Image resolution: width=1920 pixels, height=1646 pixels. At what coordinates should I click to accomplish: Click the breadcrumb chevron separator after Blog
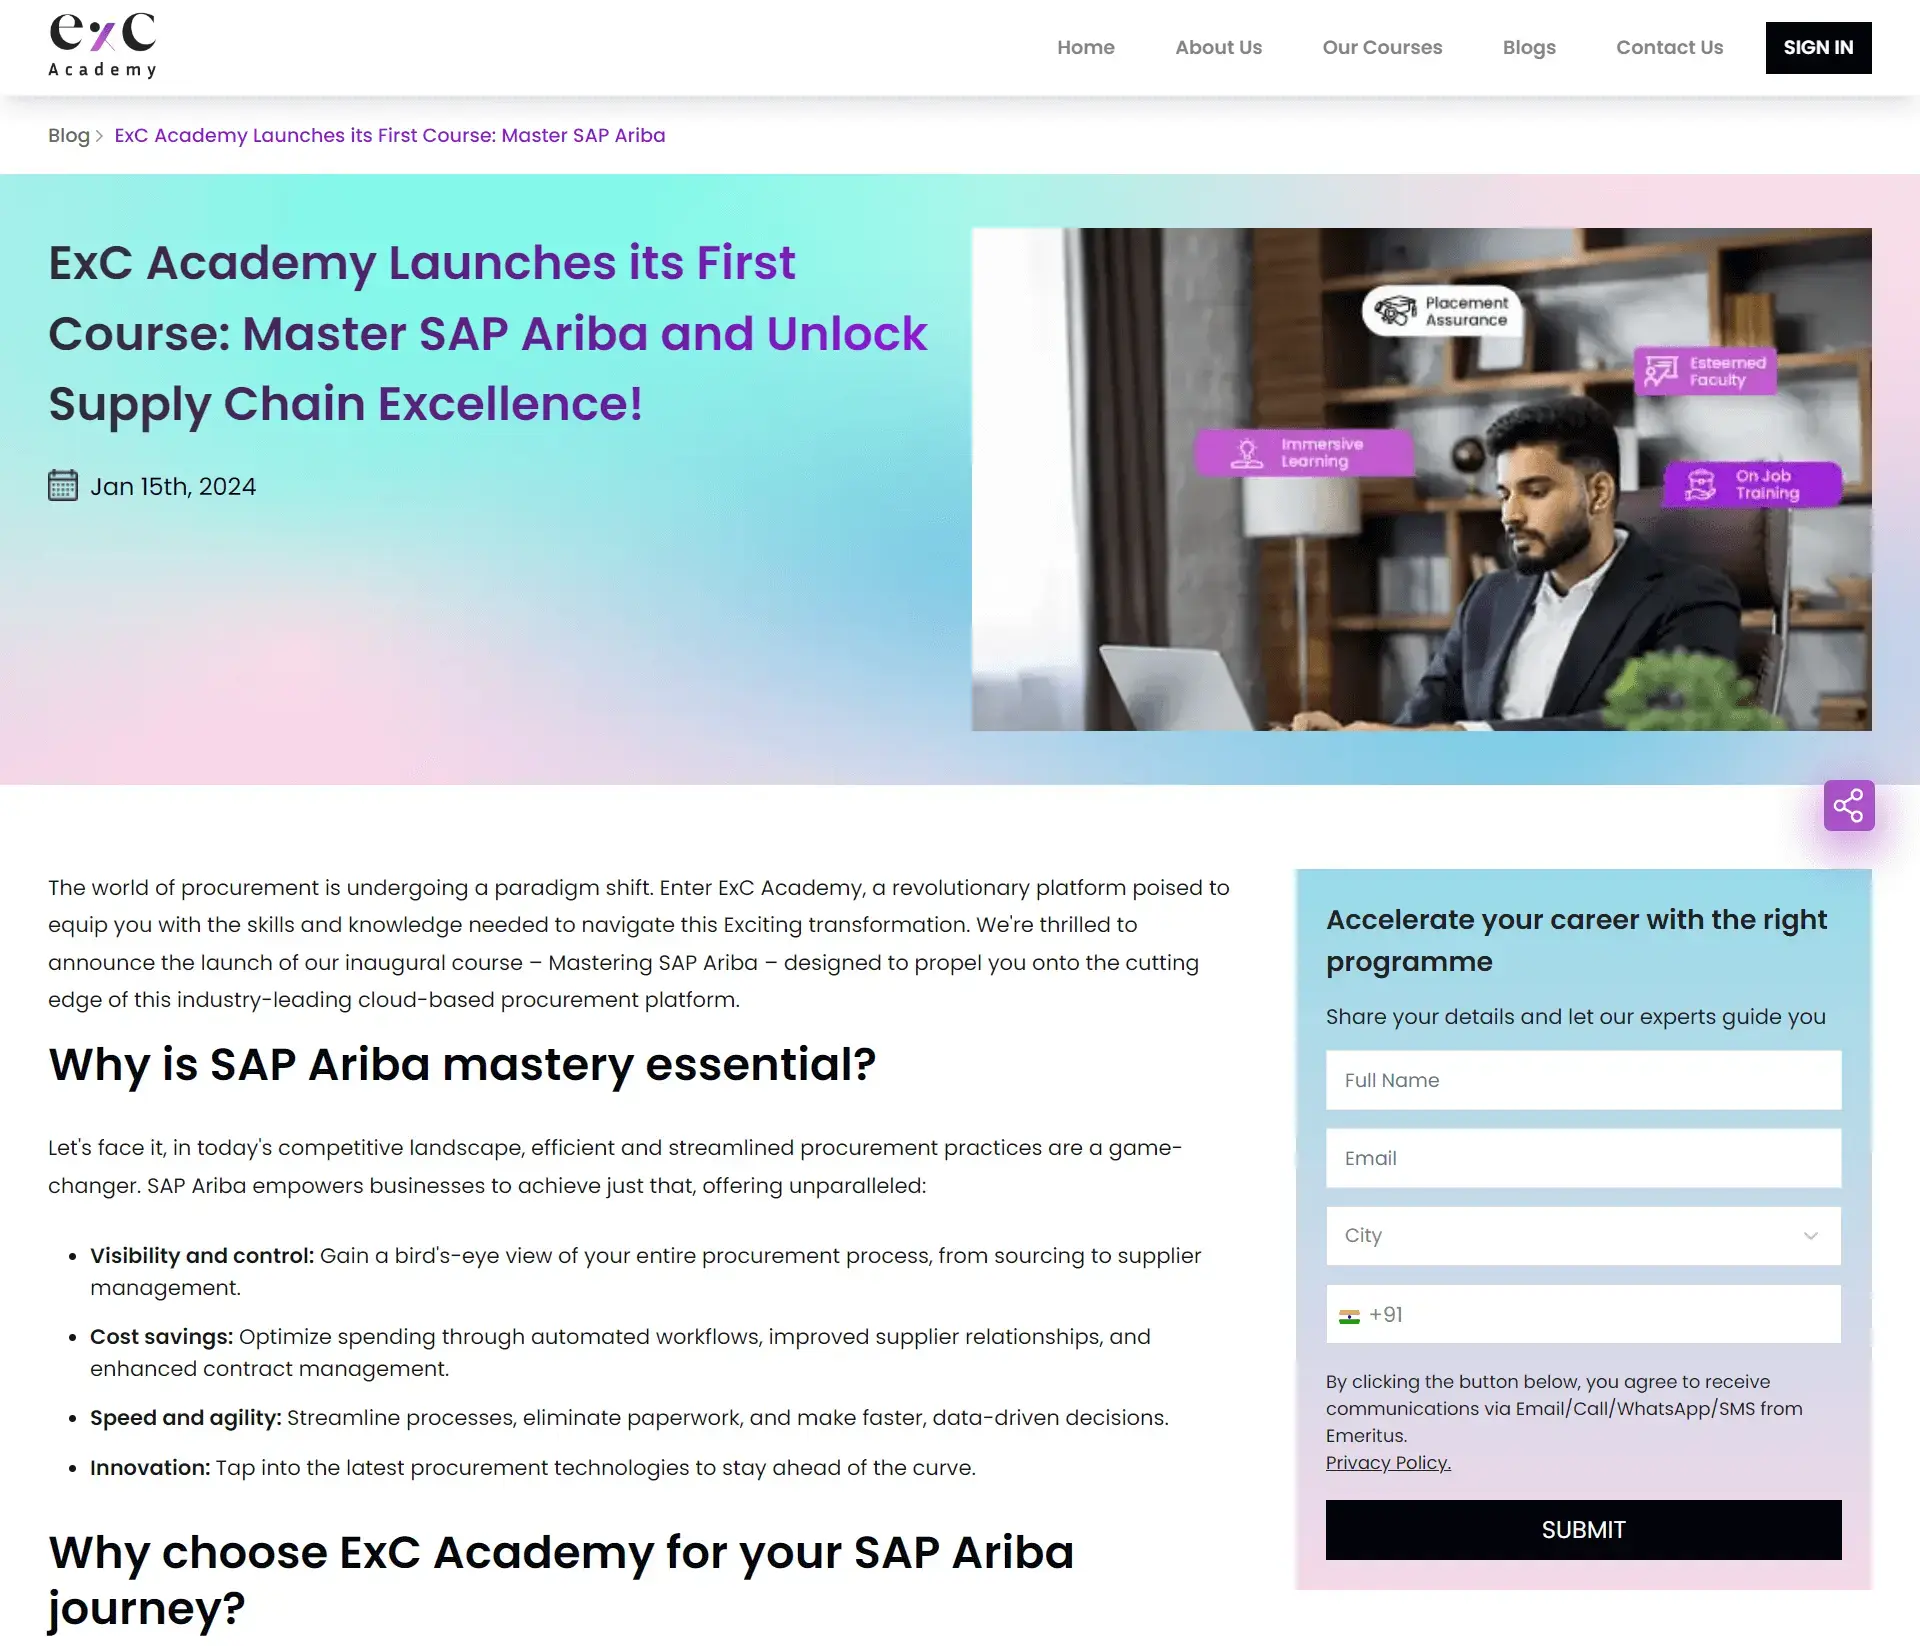pos(99,136)
